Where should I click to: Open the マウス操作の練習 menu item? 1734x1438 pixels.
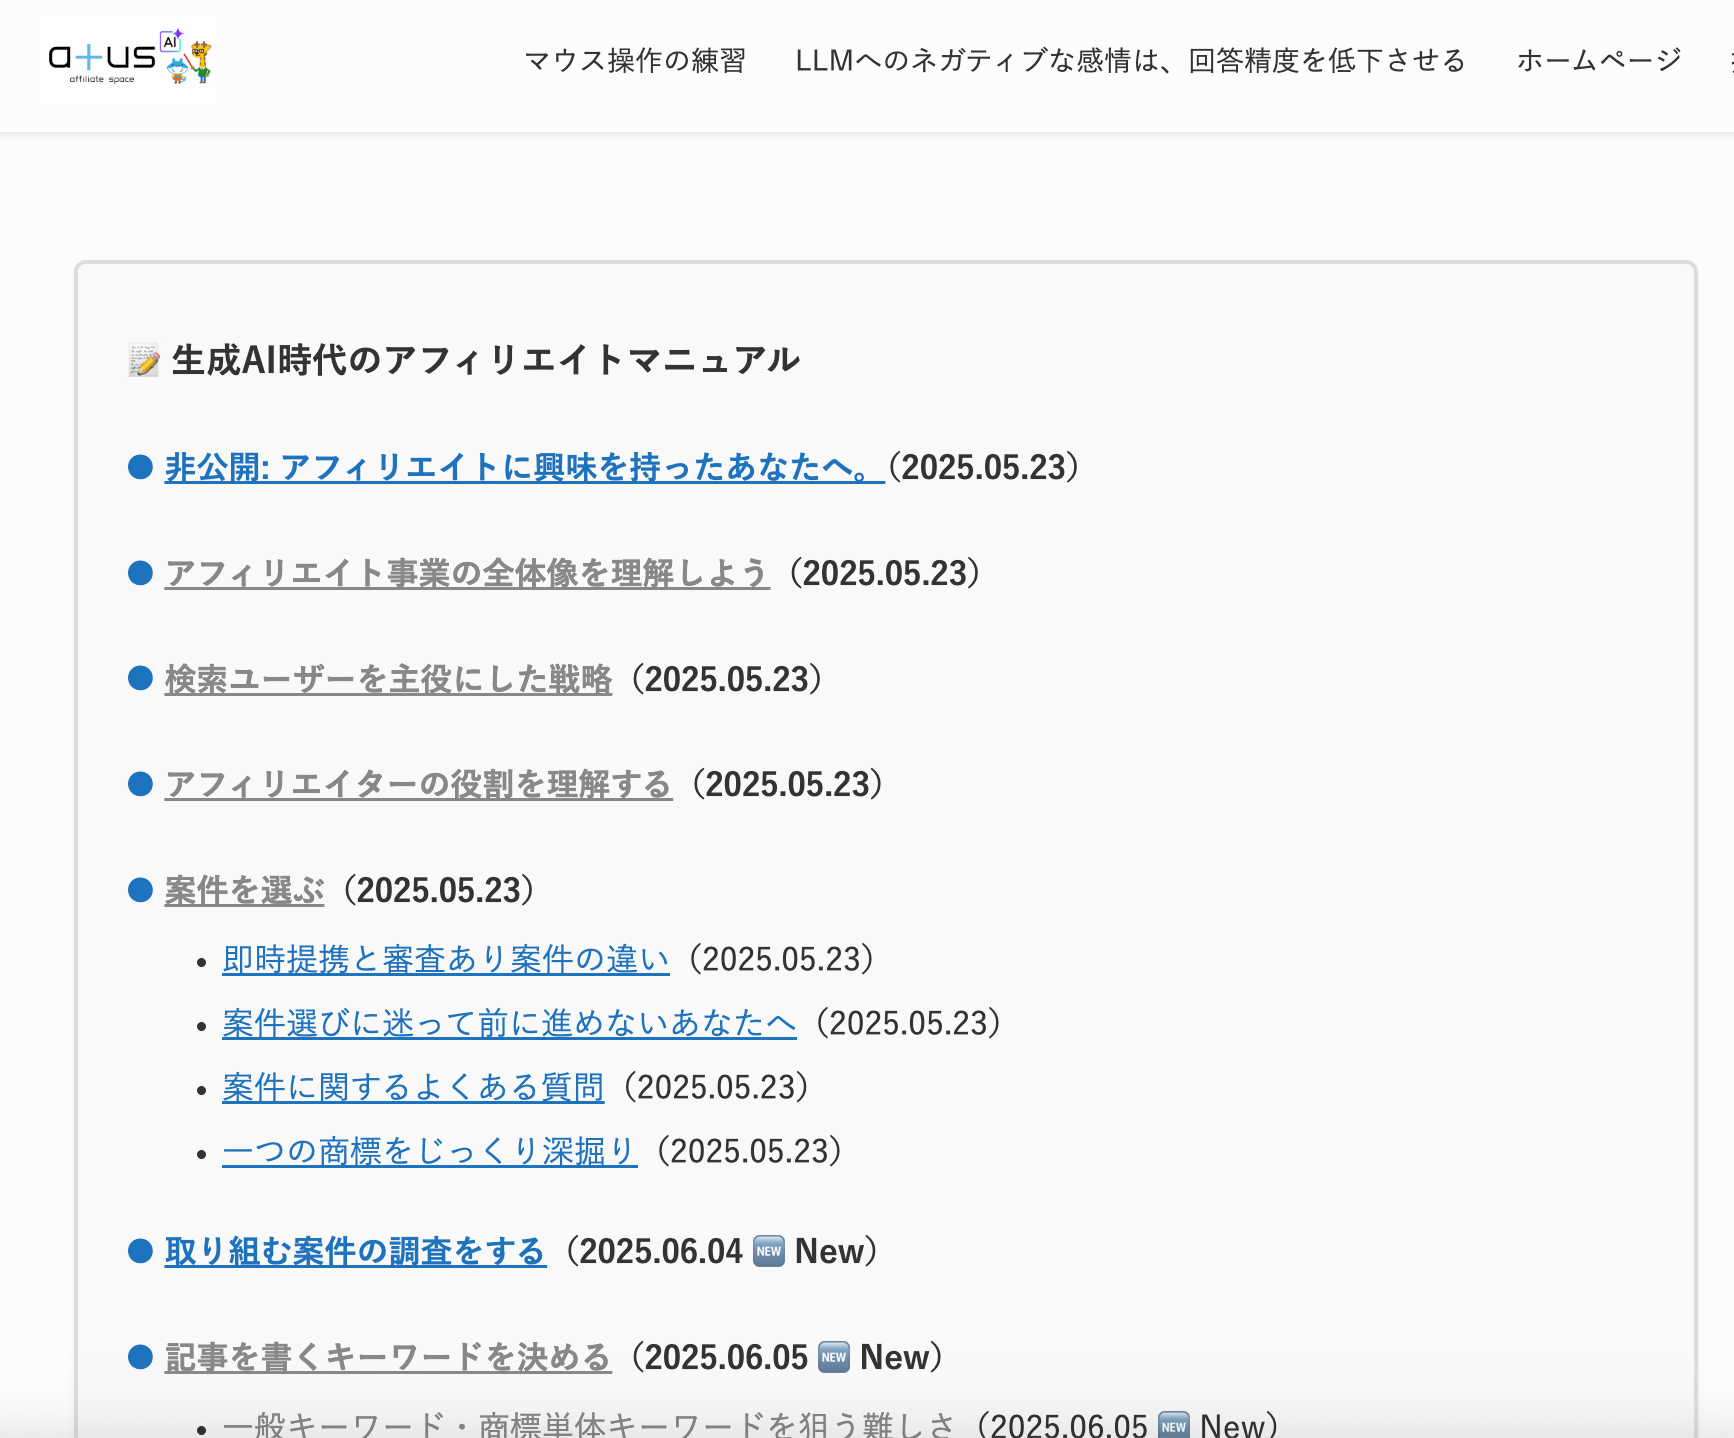635,61
